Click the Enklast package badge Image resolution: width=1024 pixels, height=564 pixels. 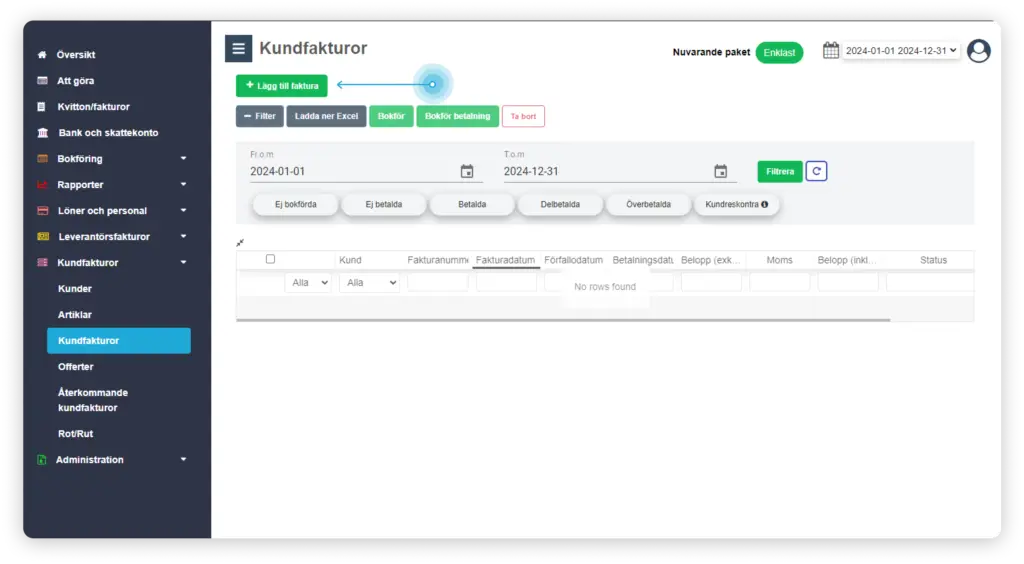pos(779,52)
